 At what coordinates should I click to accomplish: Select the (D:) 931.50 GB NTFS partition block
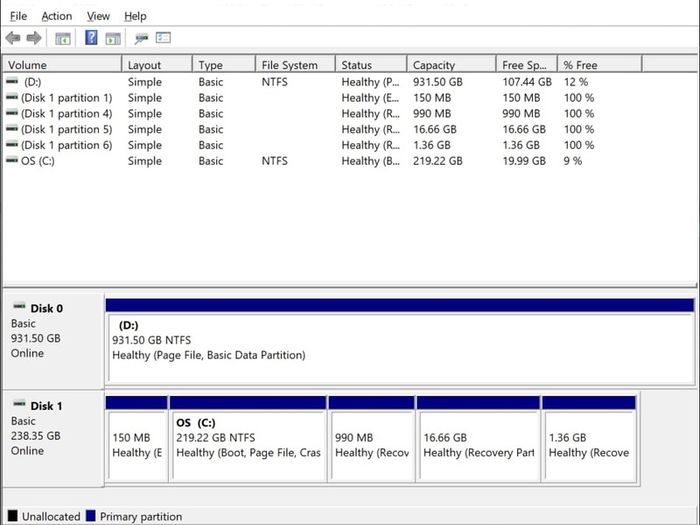400,342
